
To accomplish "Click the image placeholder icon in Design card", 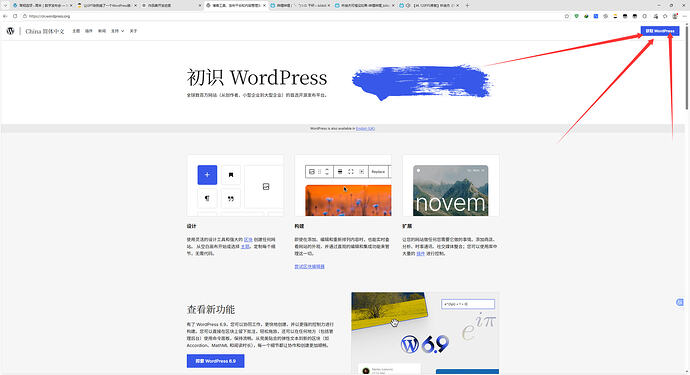I will click(x=266, y=187).
